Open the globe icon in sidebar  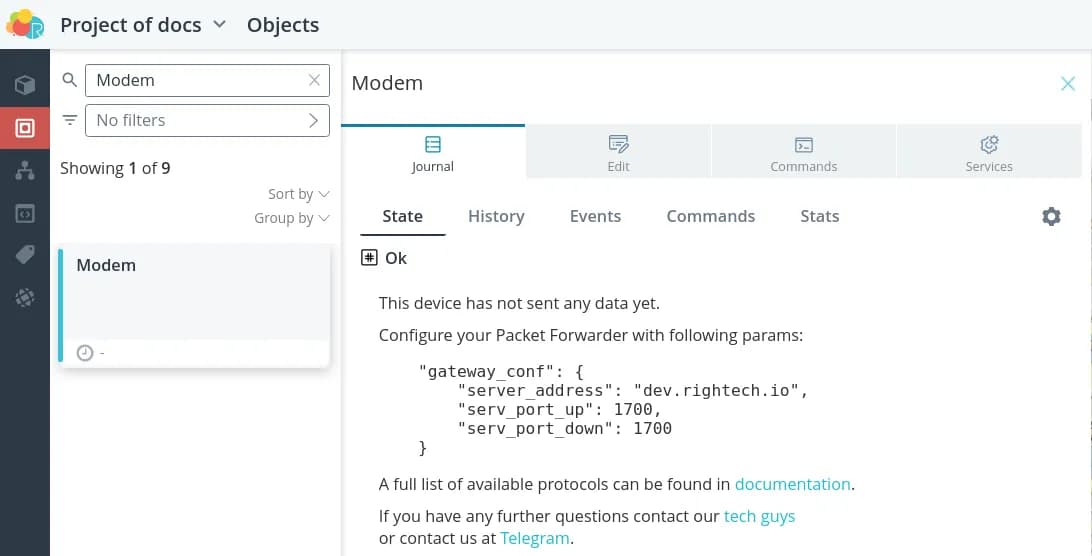(25, 297)
